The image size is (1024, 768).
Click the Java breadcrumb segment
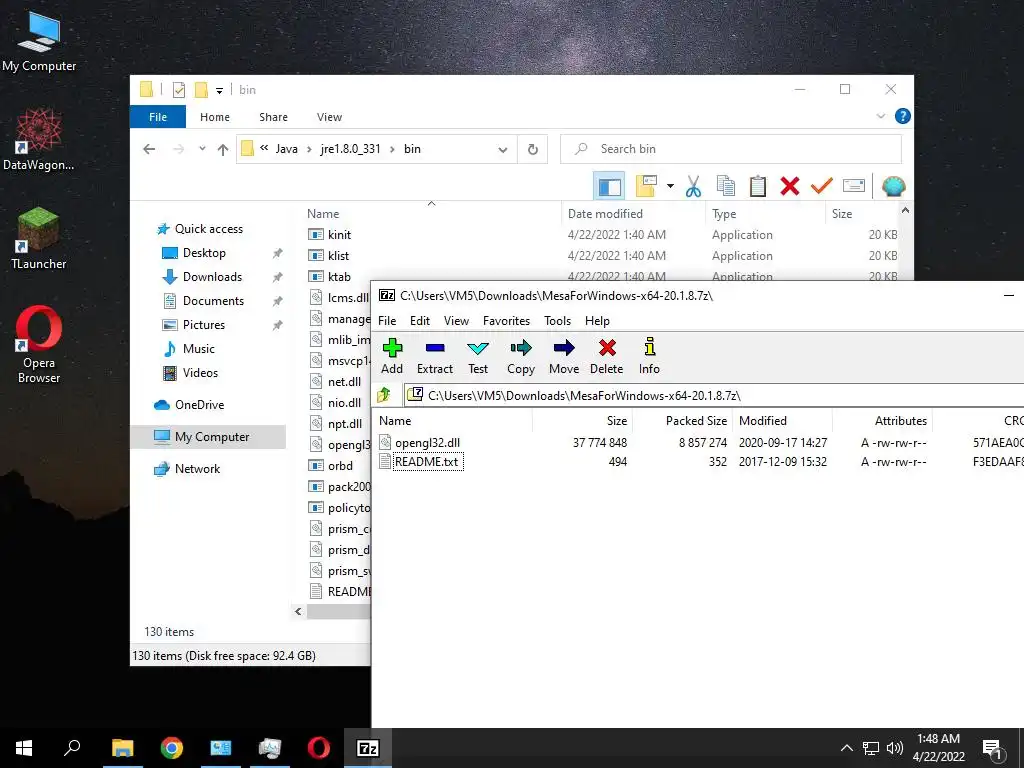[286, 149]
